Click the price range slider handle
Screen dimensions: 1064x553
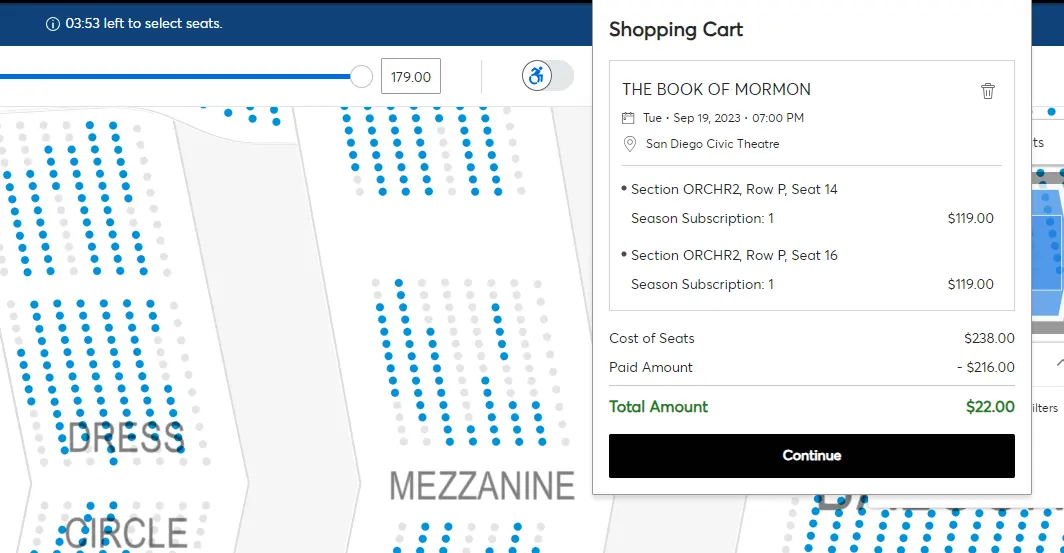pos(362,76)
